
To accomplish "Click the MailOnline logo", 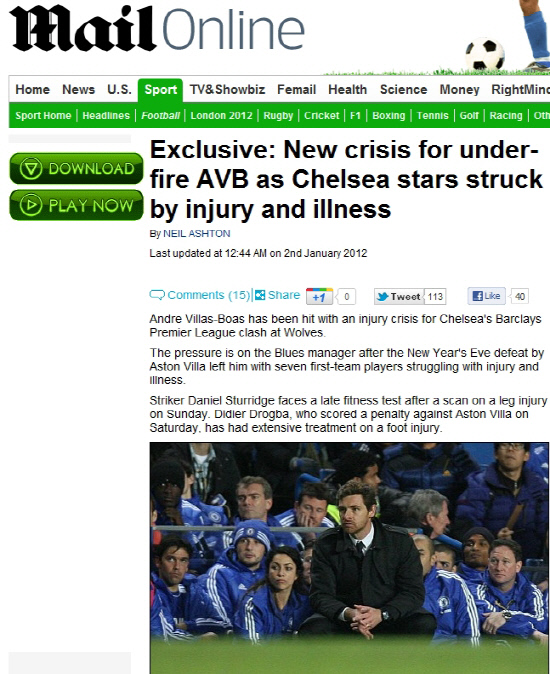I will [x=157, y=28].
